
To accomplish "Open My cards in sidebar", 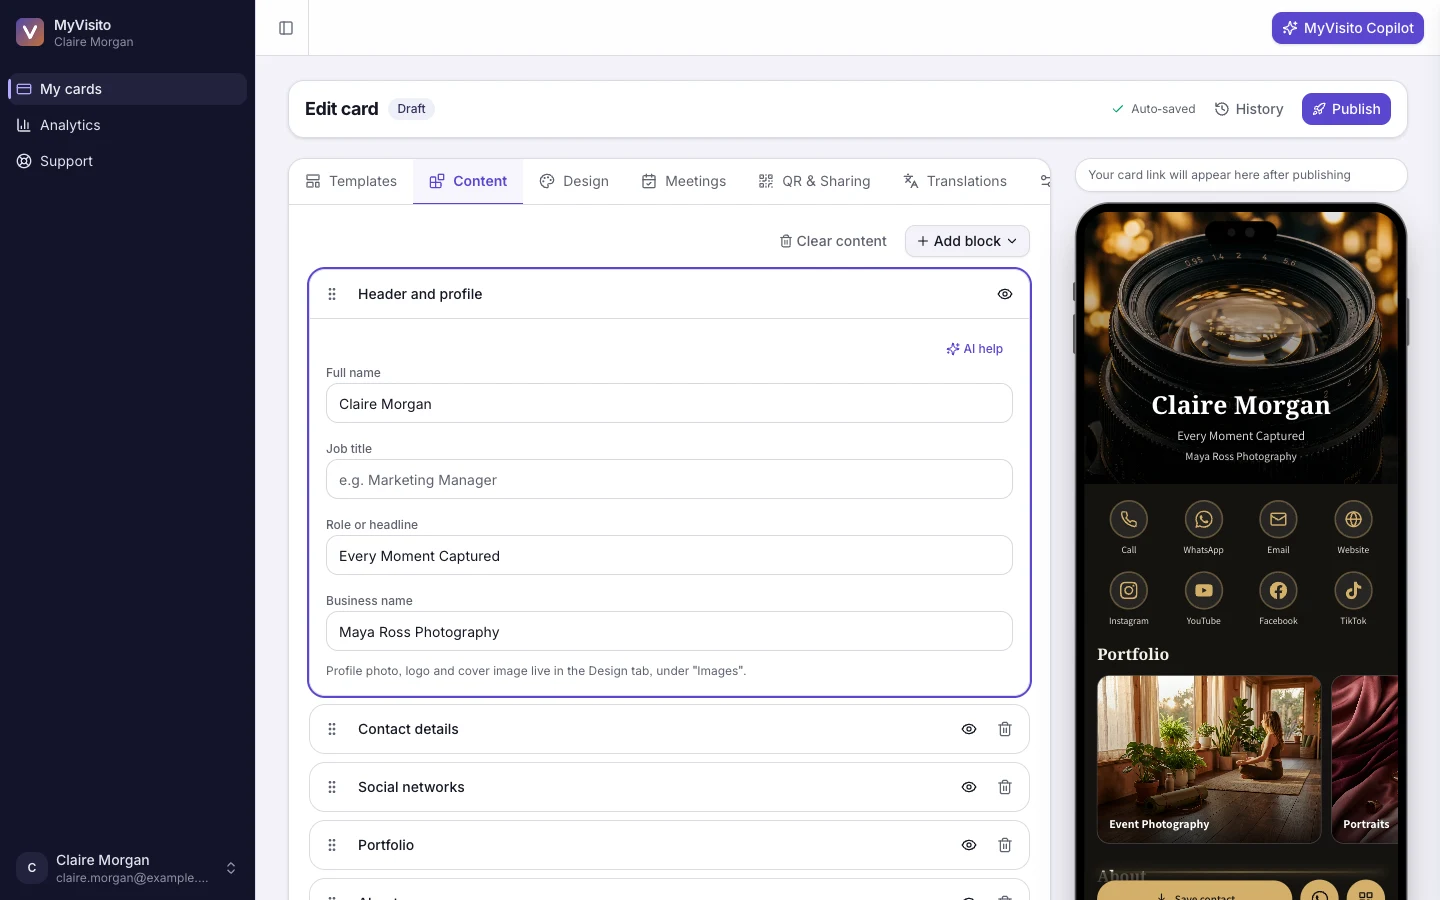I will [x=127, y=89].
